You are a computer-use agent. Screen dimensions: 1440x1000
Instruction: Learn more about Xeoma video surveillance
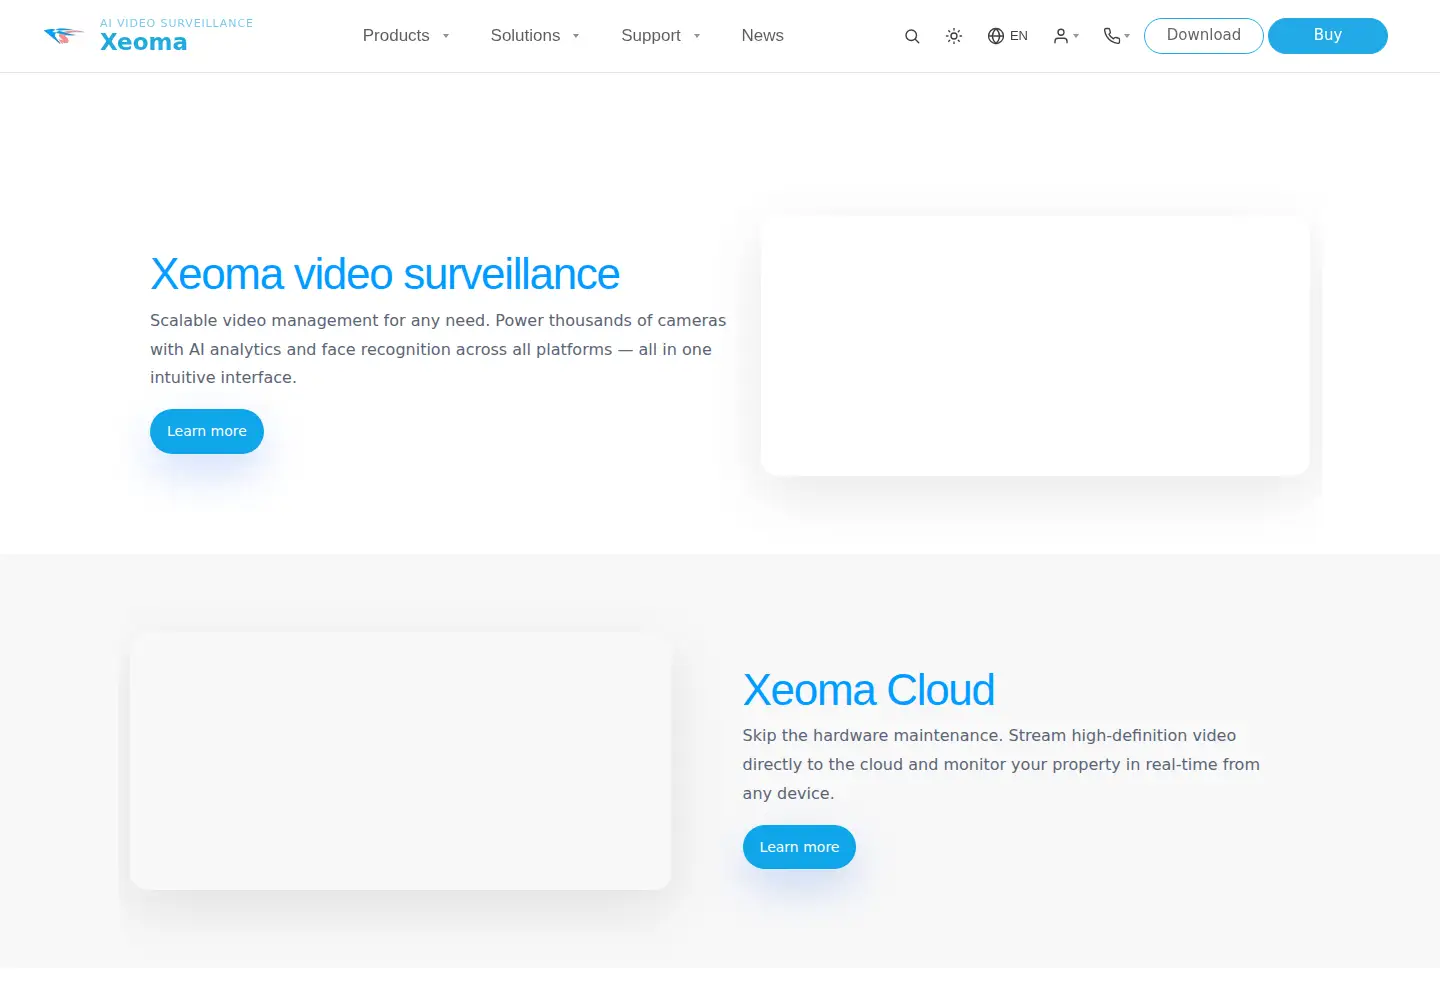click(x=207, y=431)
